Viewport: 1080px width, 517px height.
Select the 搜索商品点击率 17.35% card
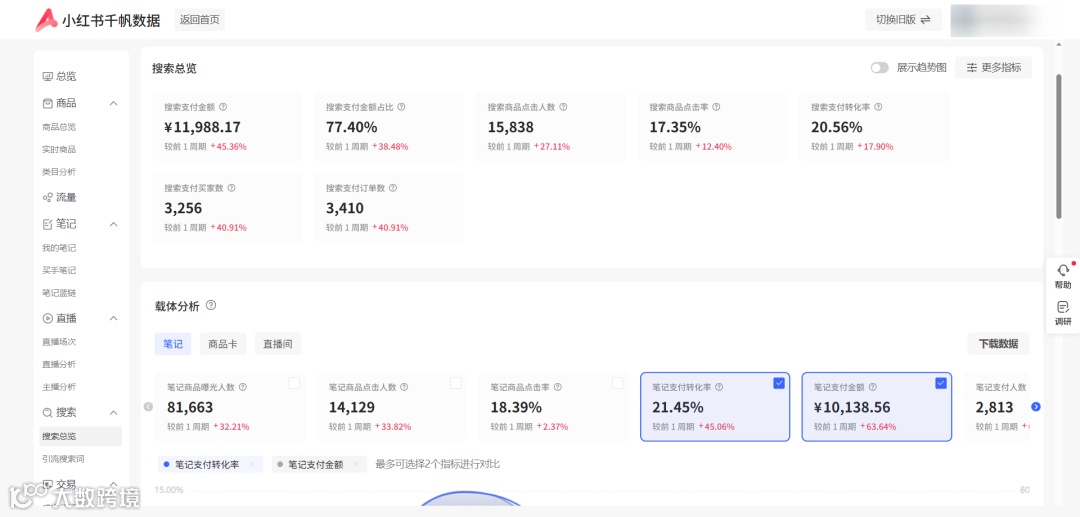coord(712,127)
